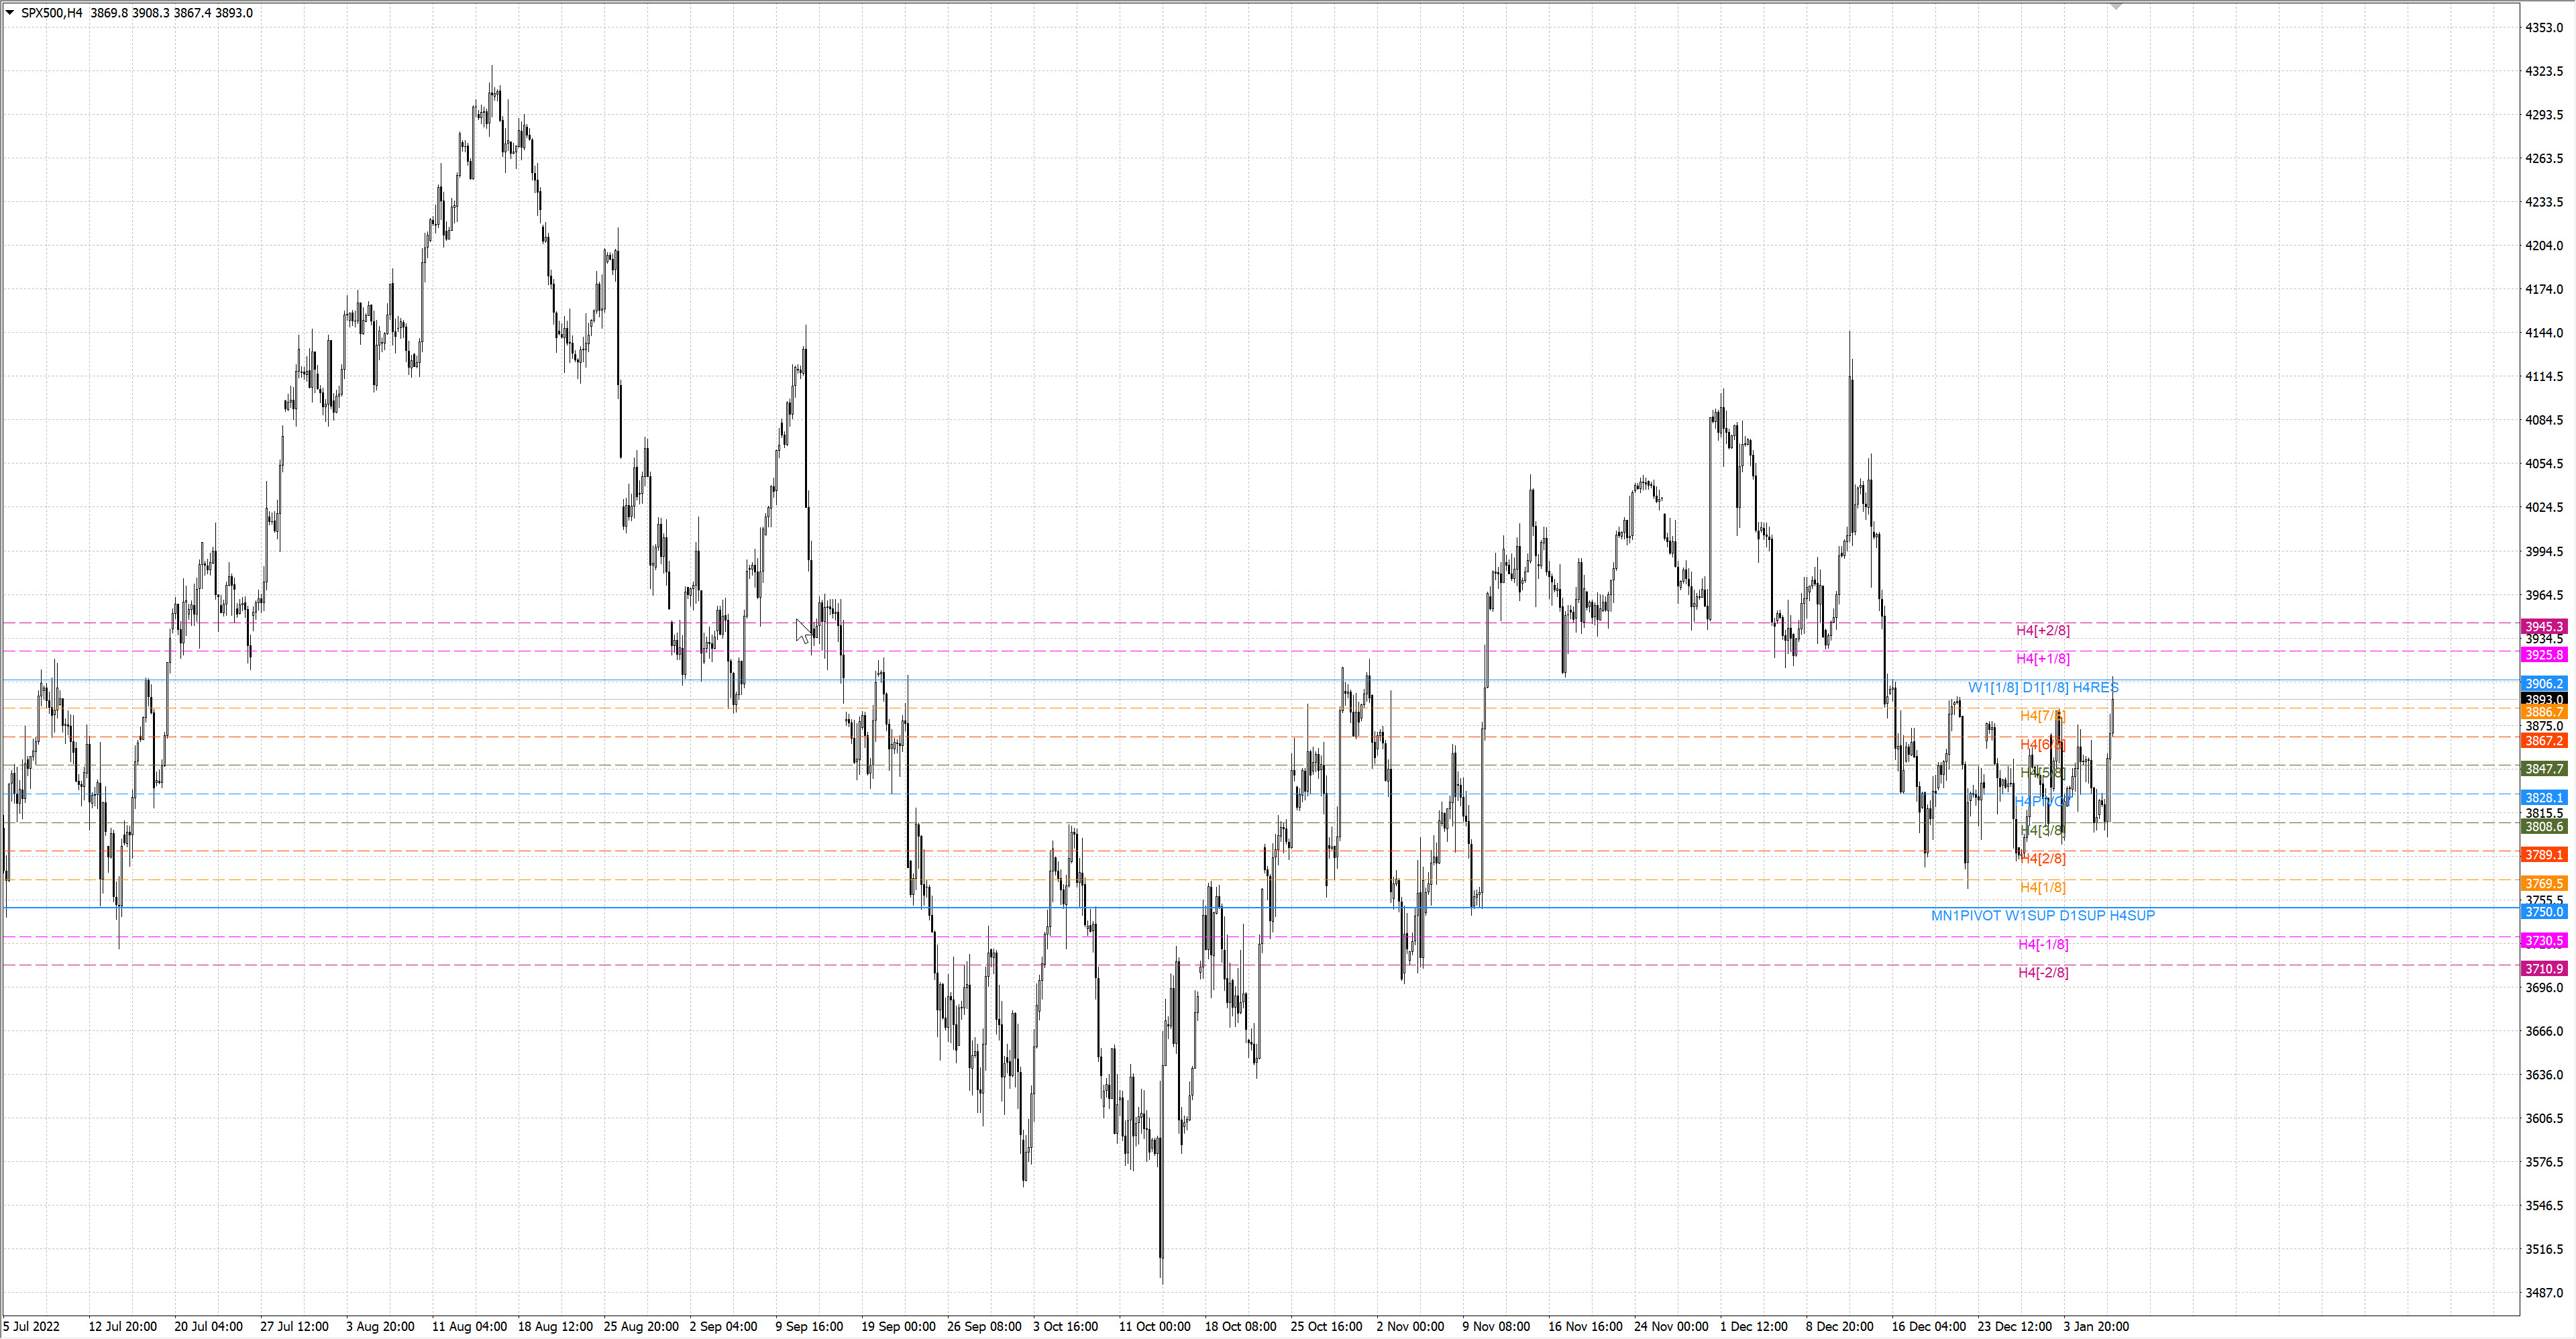Click the H4[-2/8] level label
The height and width of the screenshot is (1339, 2576).
tap(2043, 972)
